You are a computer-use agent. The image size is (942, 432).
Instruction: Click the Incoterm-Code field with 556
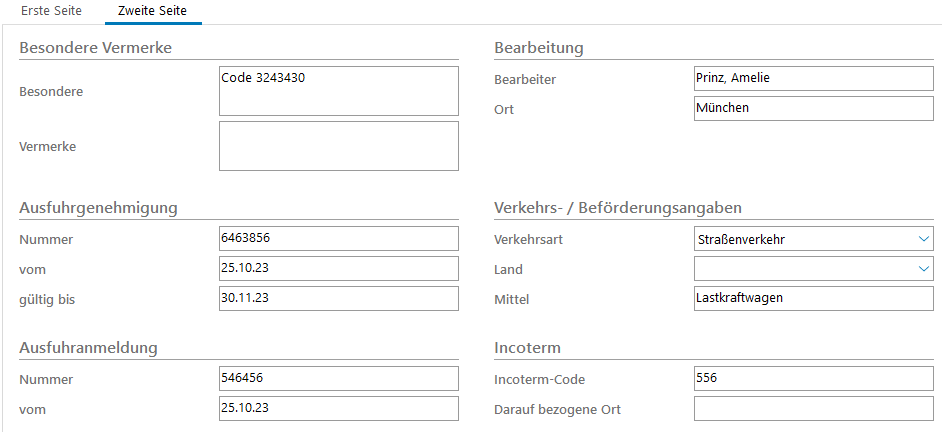tap(813, 379)
